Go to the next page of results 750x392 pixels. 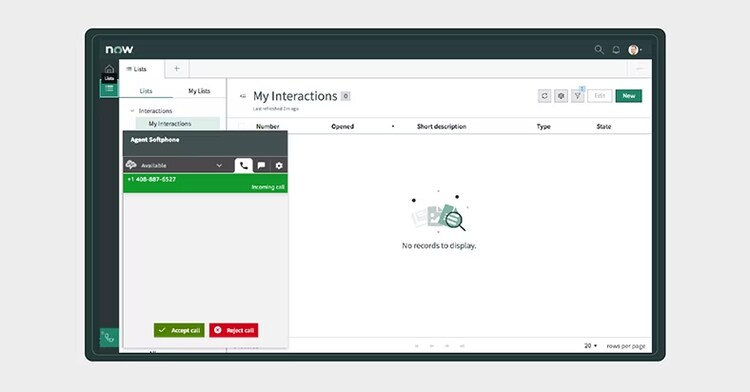[447, 346]
